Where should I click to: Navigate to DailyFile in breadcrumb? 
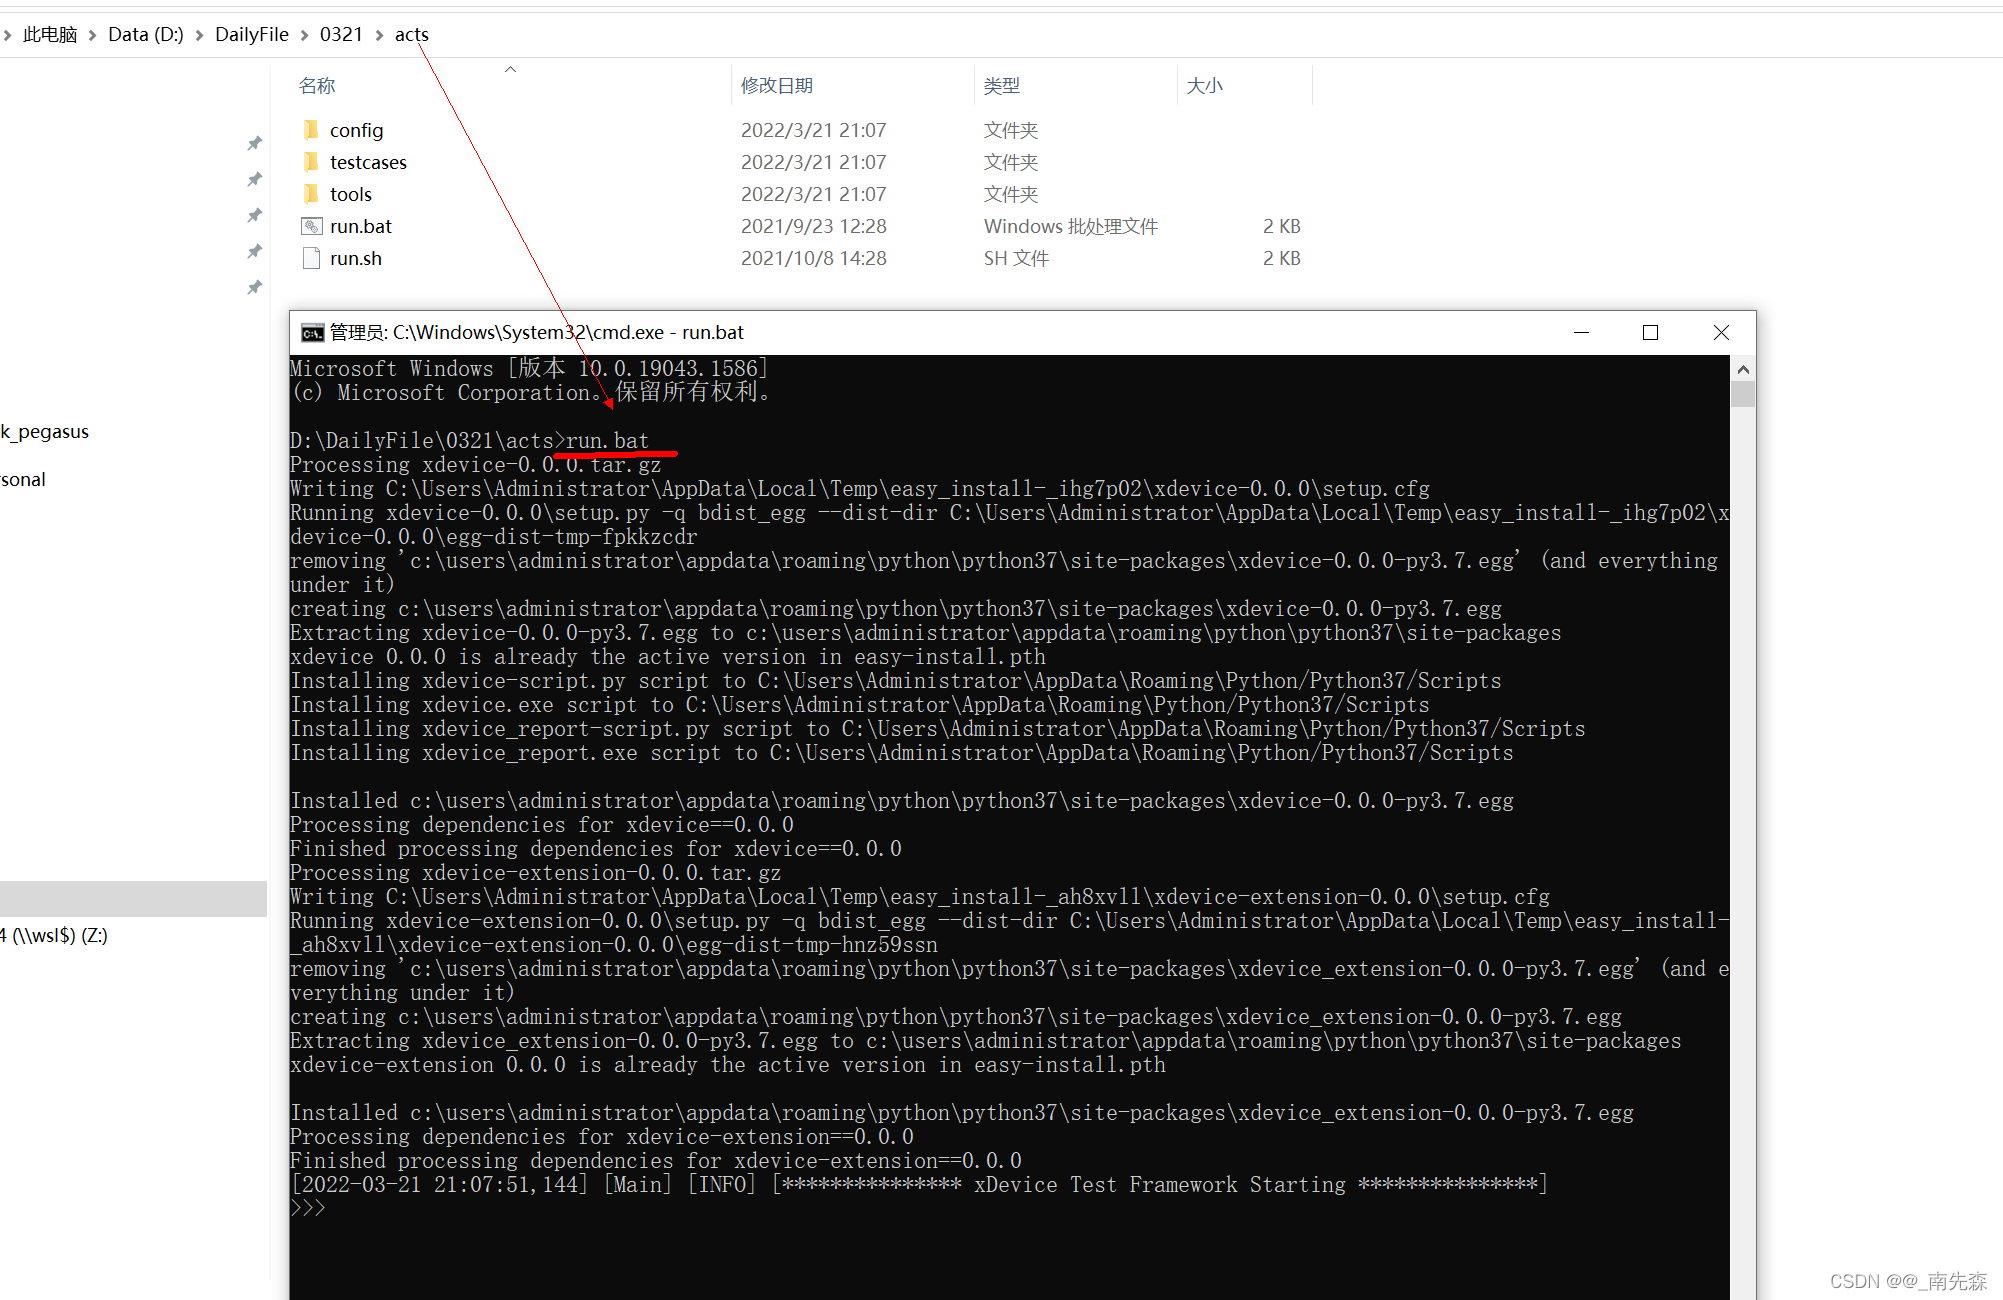tap(252, 35)
